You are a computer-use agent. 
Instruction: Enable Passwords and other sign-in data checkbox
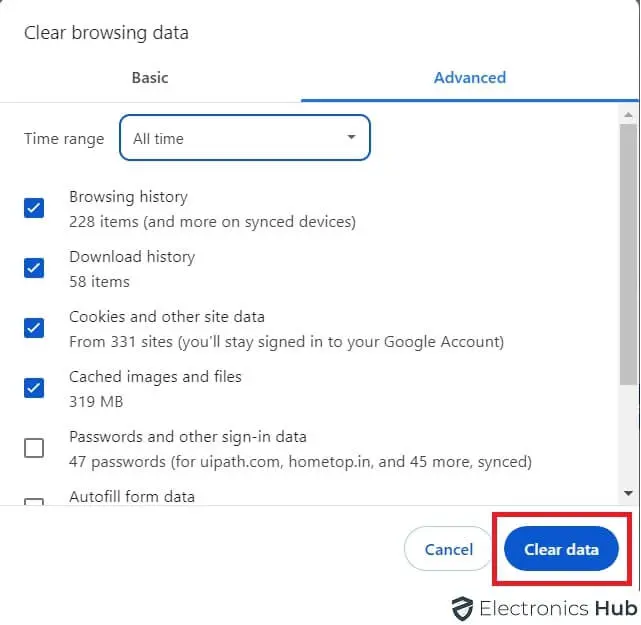34,448
